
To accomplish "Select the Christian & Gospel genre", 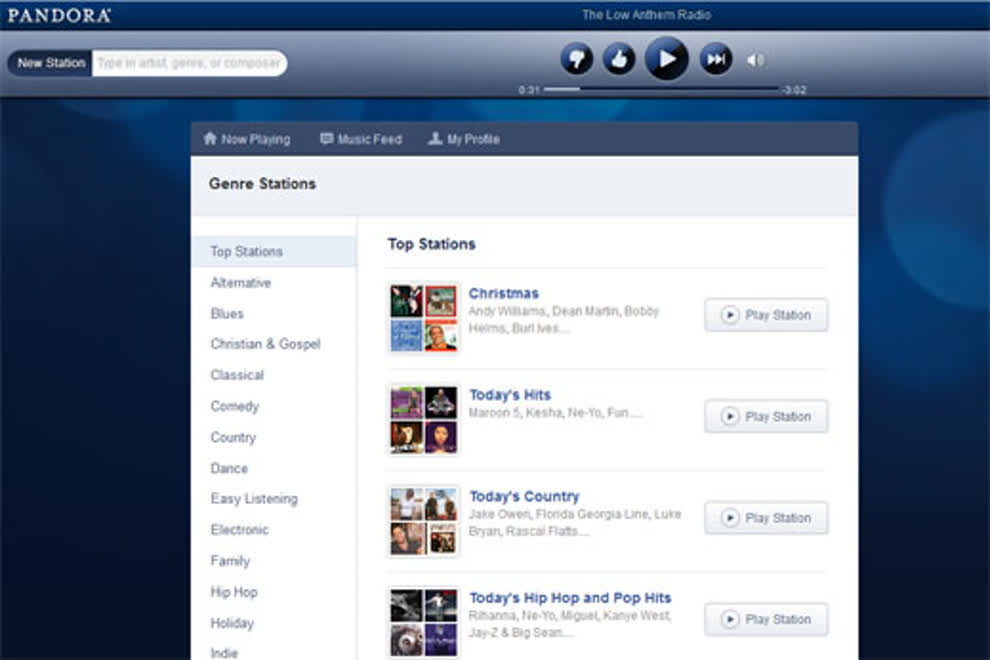I will [x=265, y=344].
